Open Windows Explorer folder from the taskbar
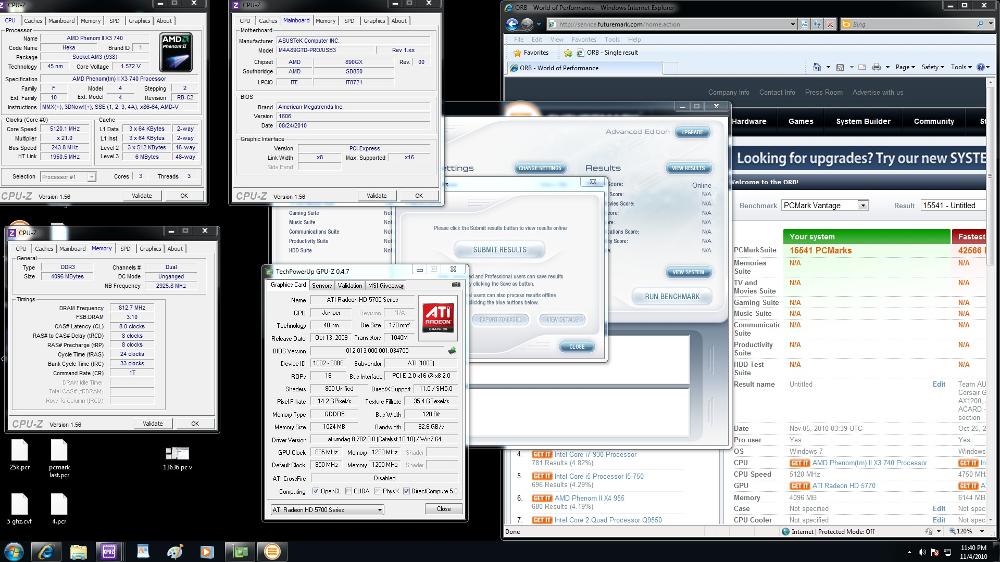The height and width of the screenshot is (562, 1000). (x=78, y=551)
